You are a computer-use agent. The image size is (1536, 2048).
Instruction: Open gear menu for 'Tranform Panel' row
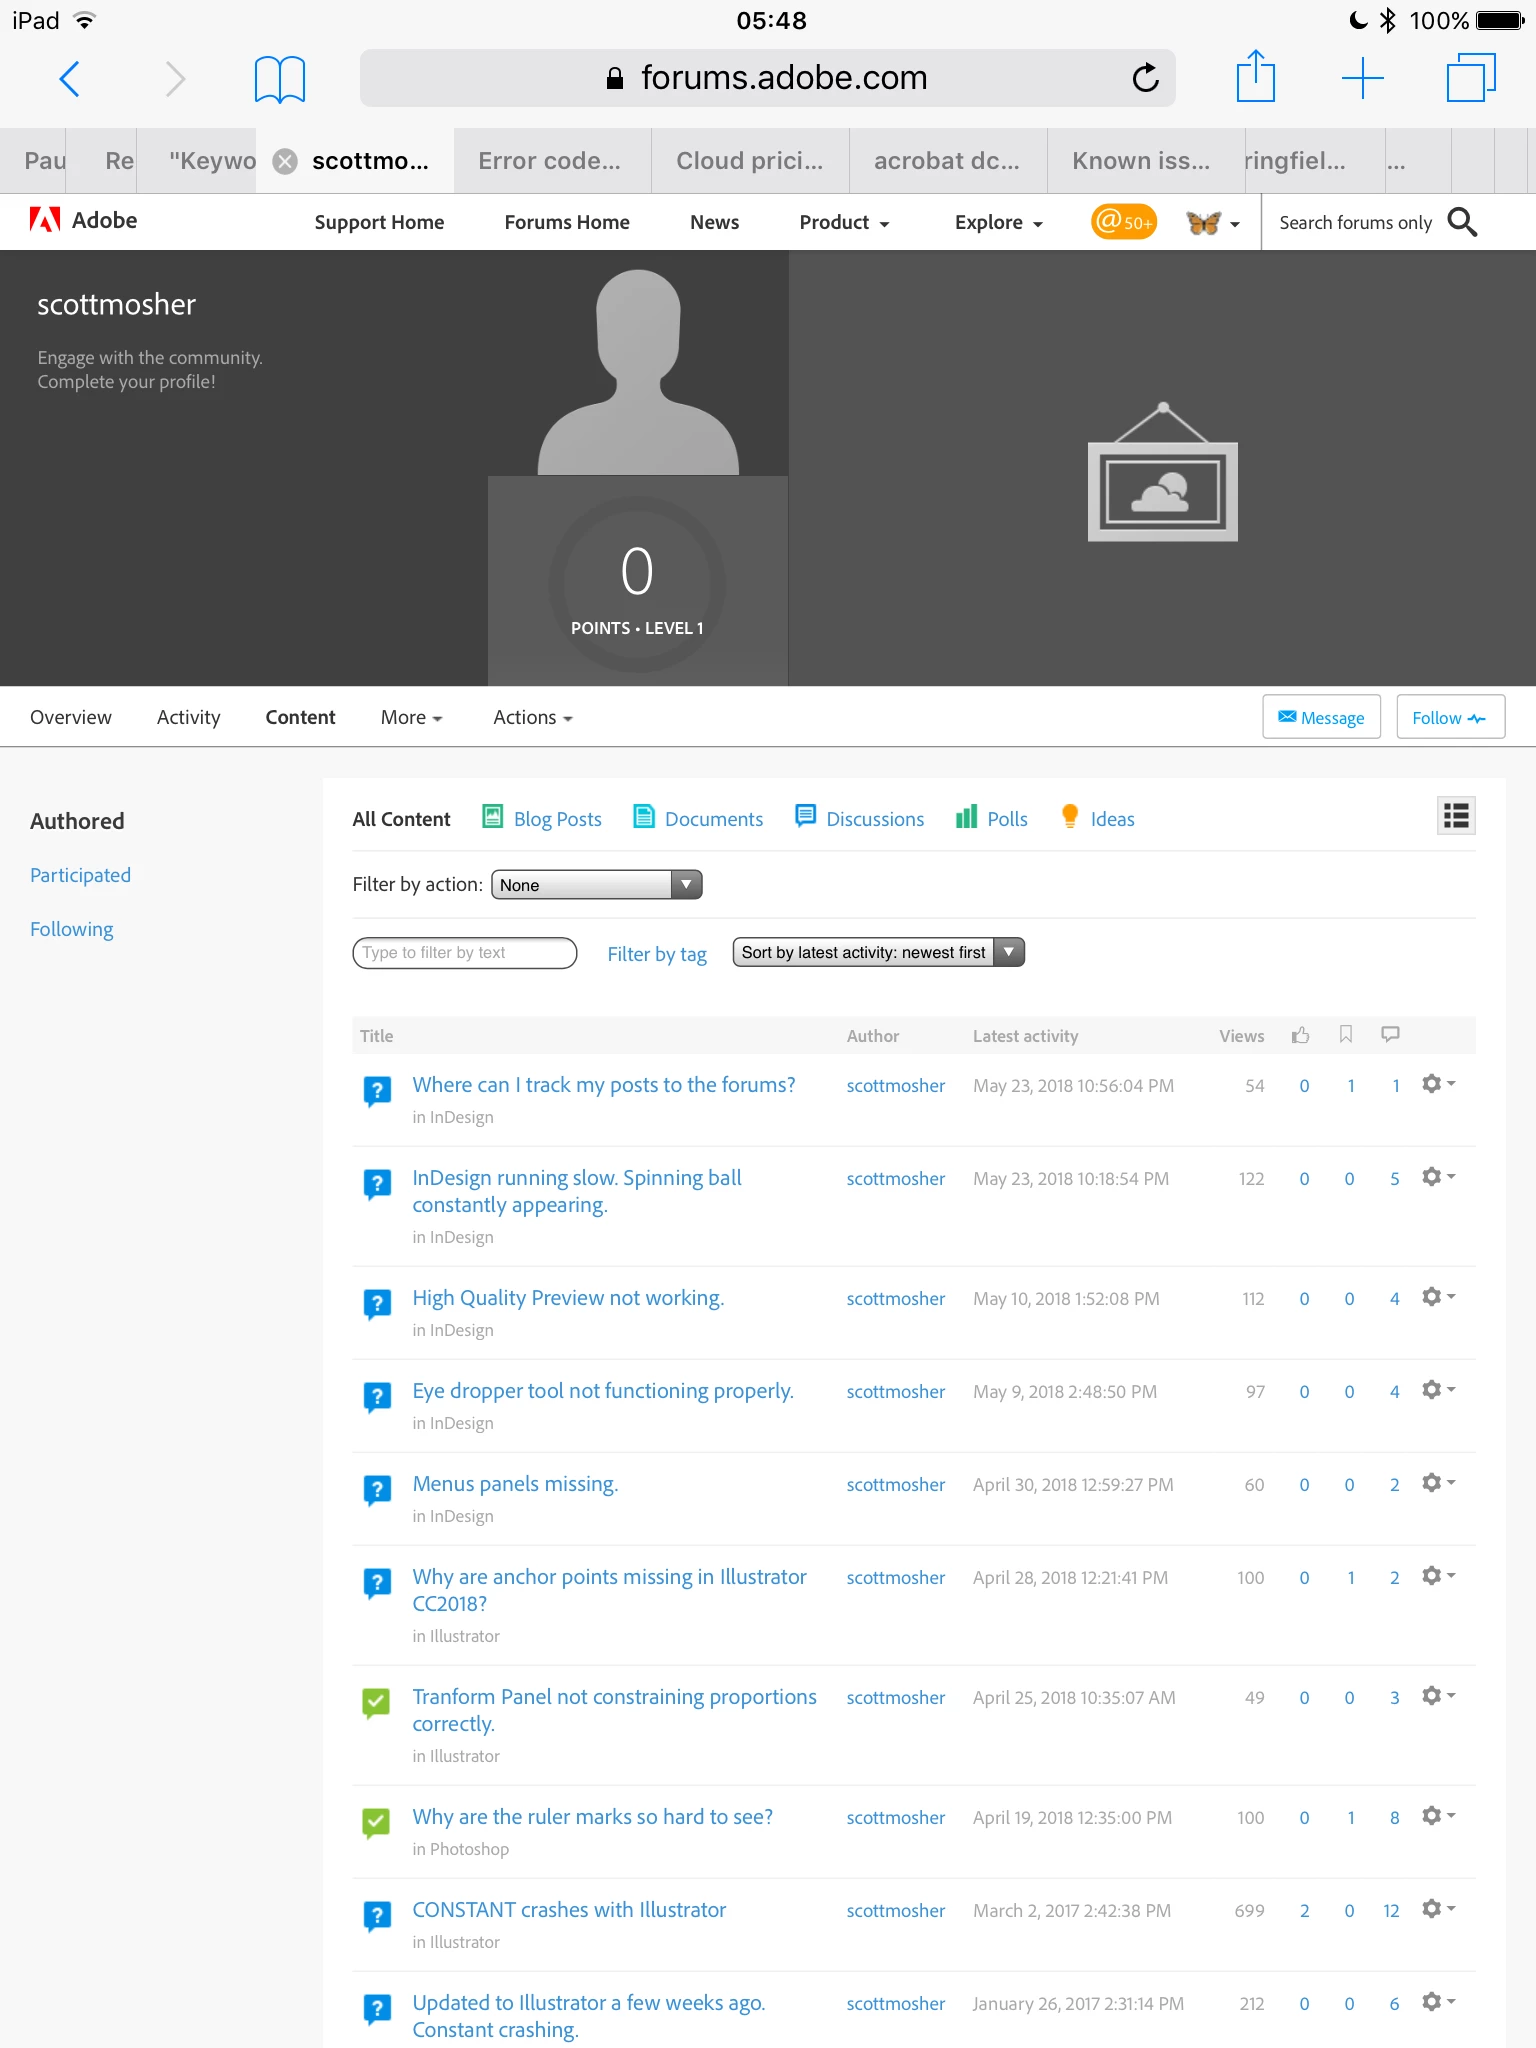1438,1696
